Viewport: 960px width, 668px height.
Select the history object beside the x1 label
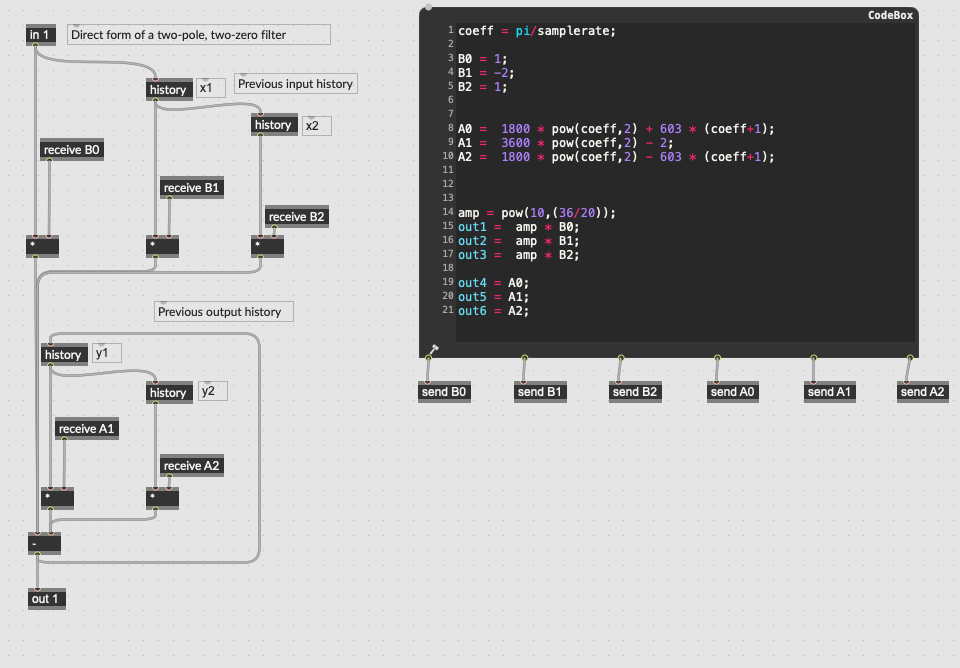pyautogui.click(x=170, y=89)
